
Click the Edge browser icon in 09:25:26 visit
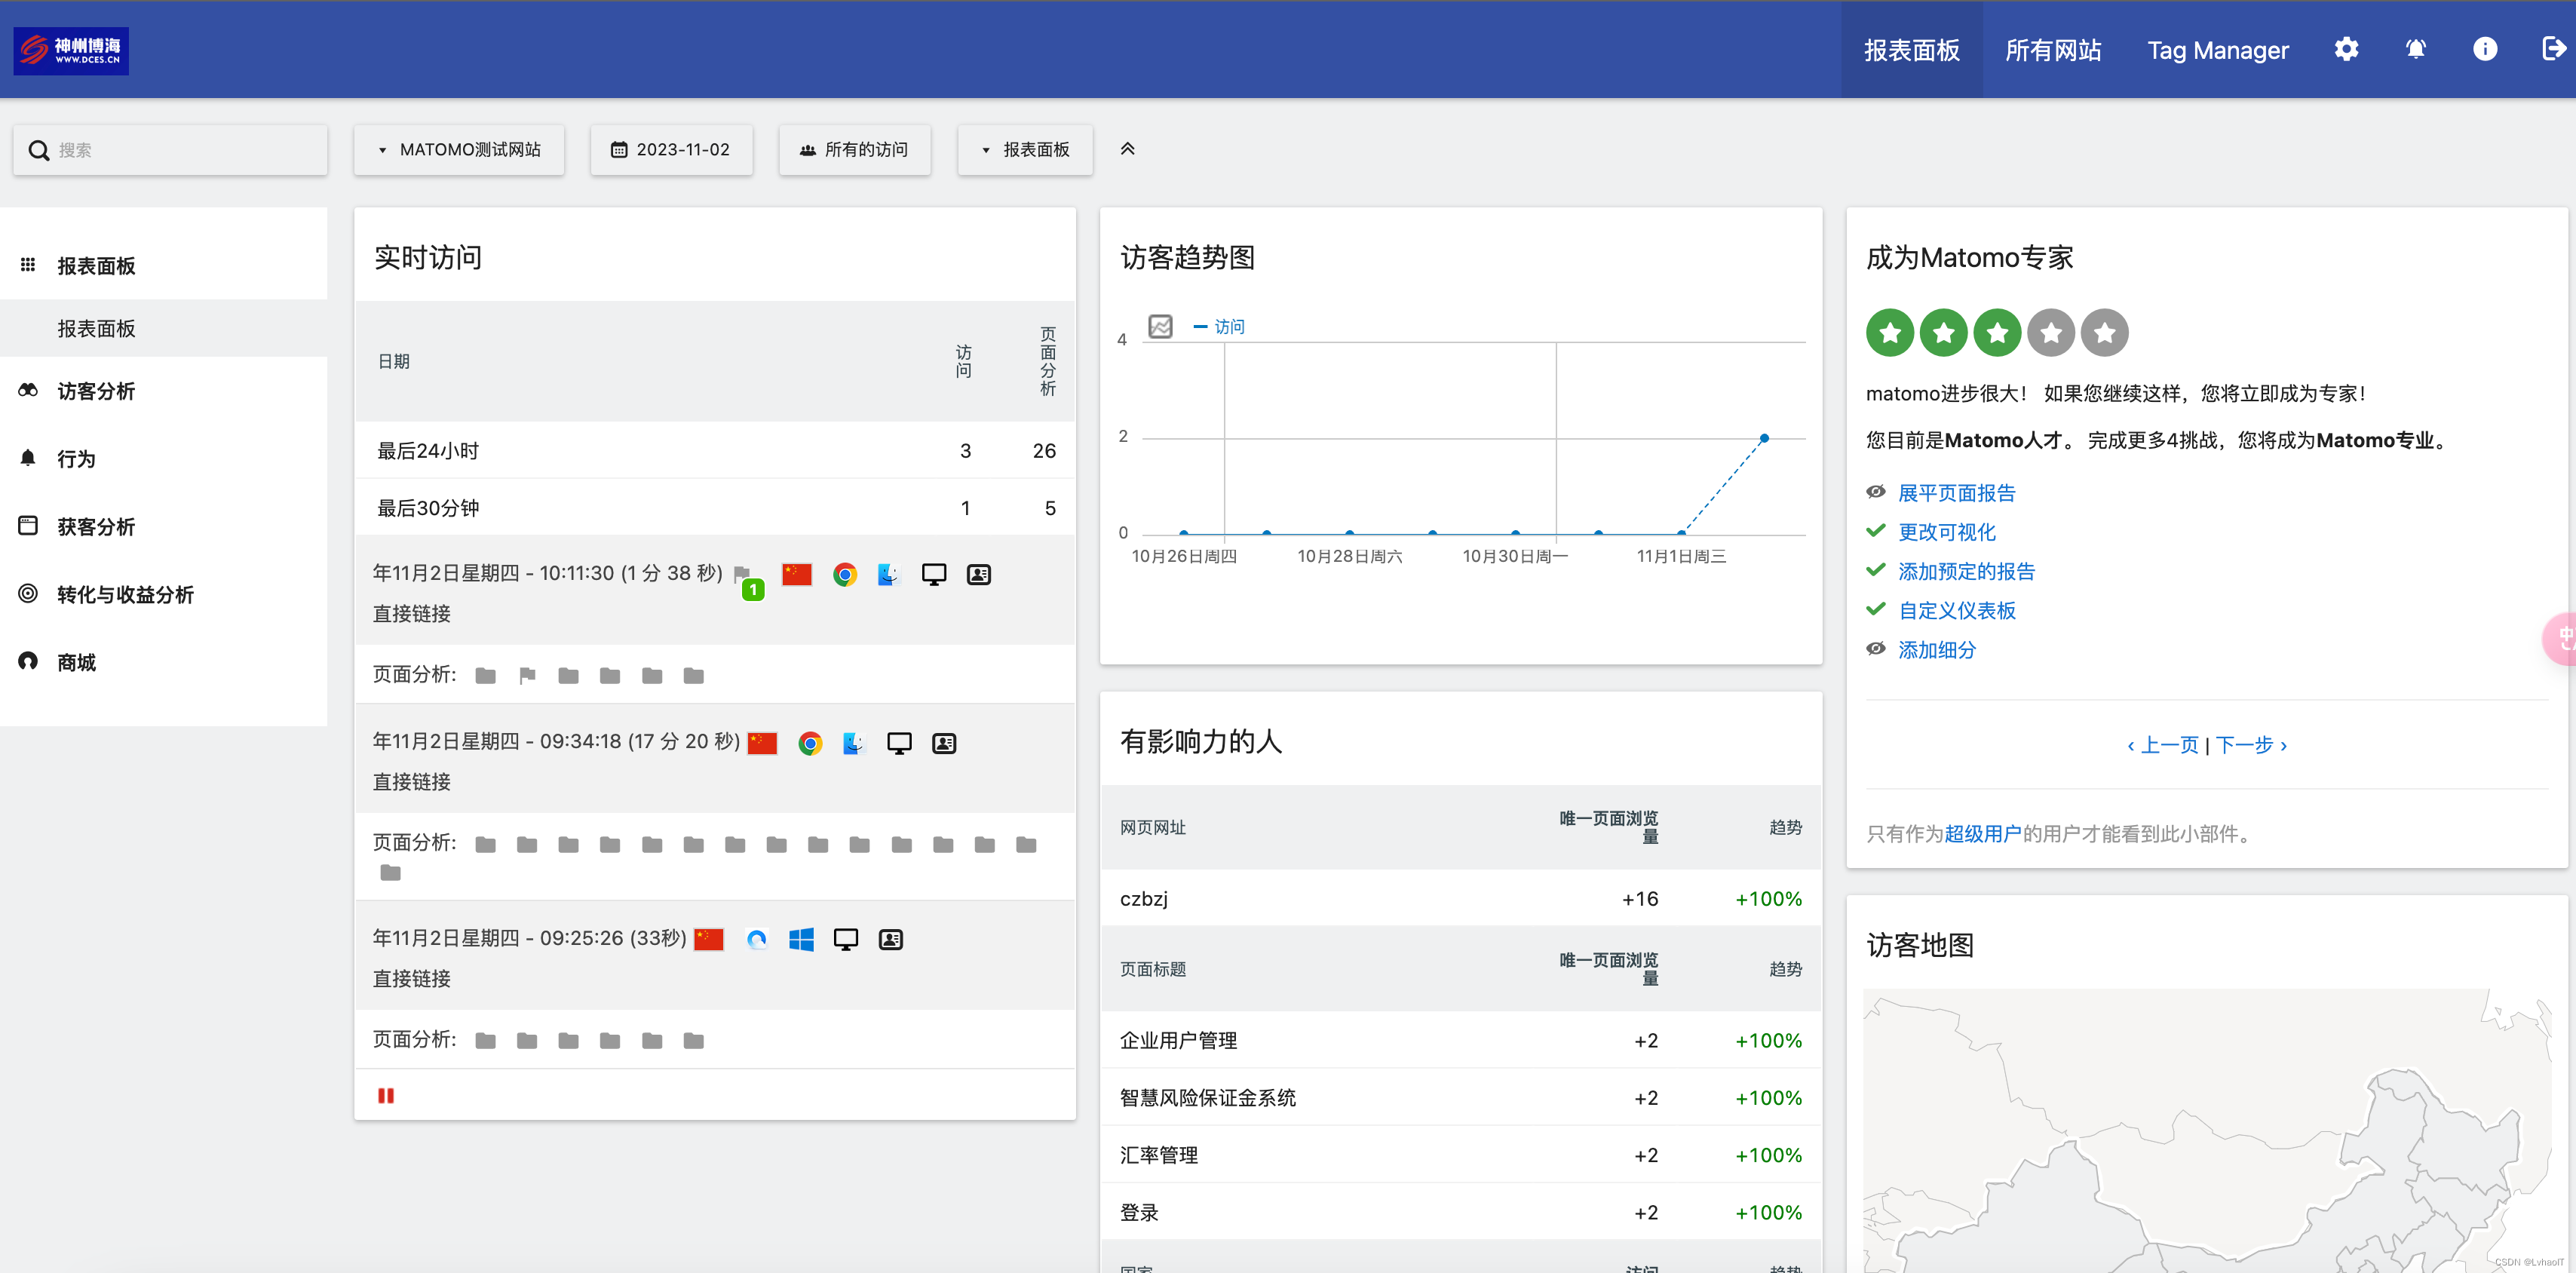click(x=757, y=939)
